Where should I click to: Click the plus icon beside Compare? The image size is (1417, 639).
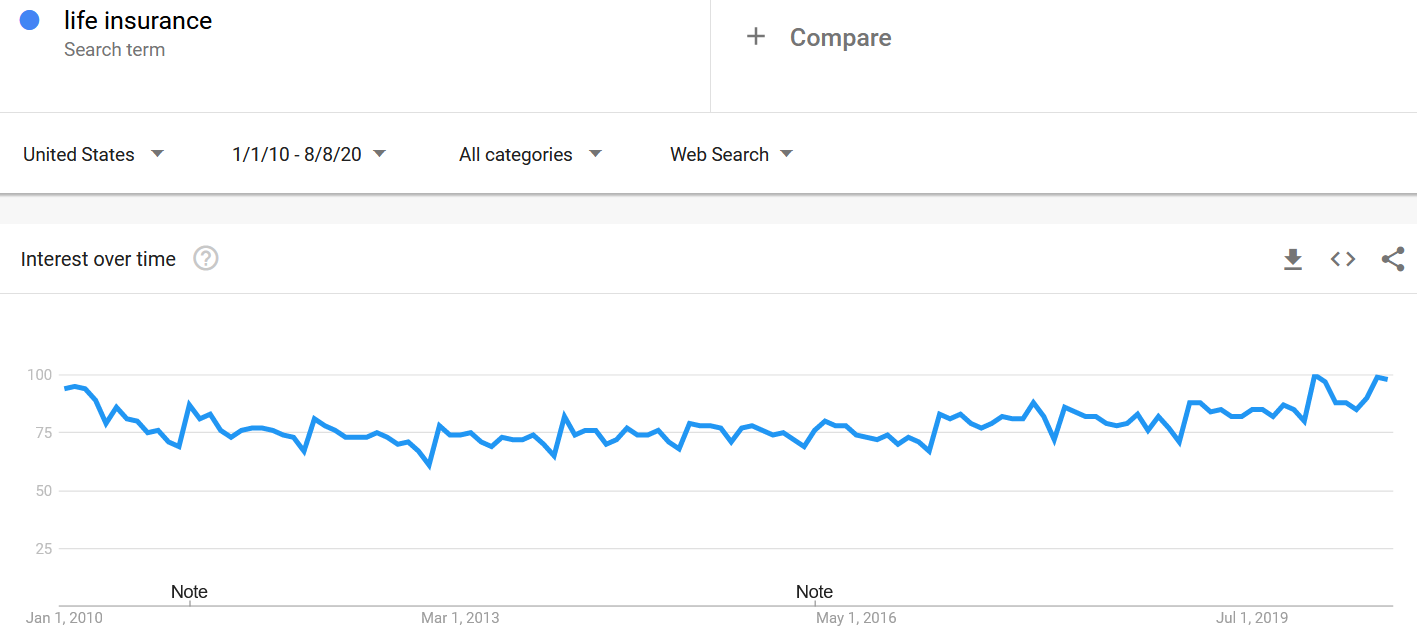point(756,37)
